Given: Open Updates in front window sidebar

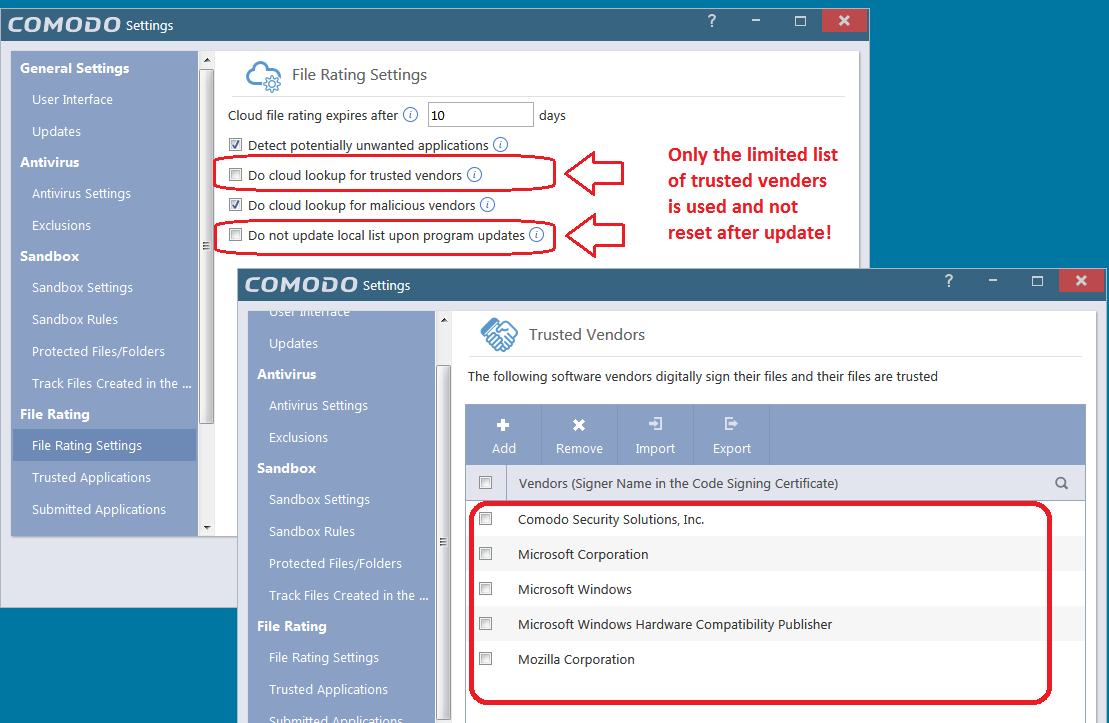Looking at the screenshot, I should click(294, 344).
